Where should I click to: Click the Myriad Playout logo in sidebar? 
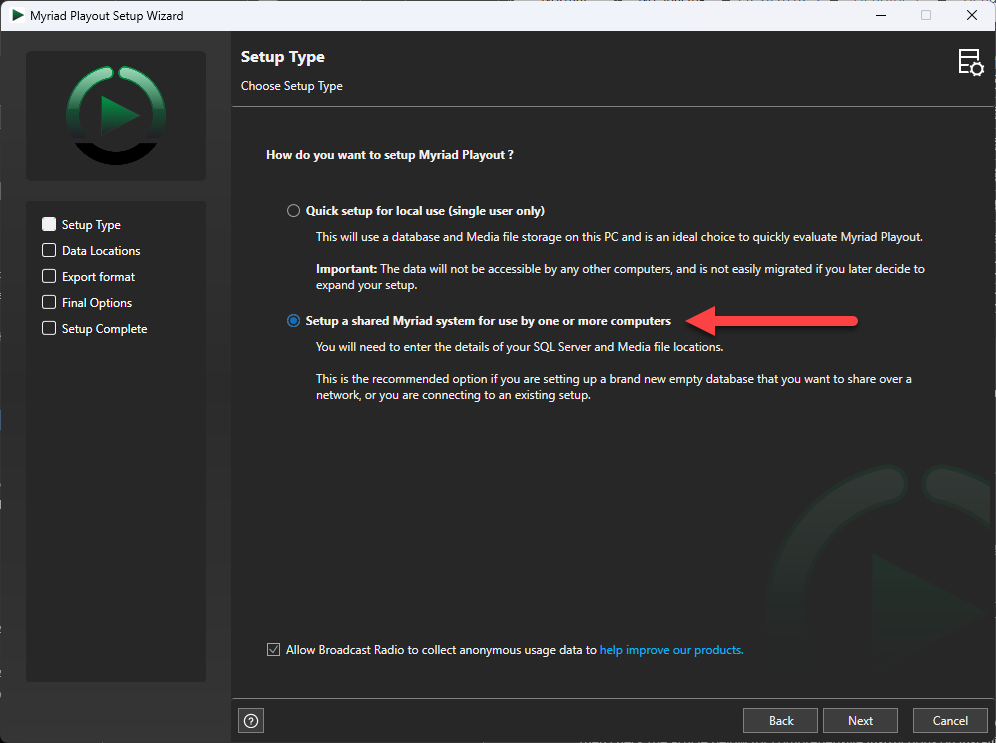(x=116, y=116)
